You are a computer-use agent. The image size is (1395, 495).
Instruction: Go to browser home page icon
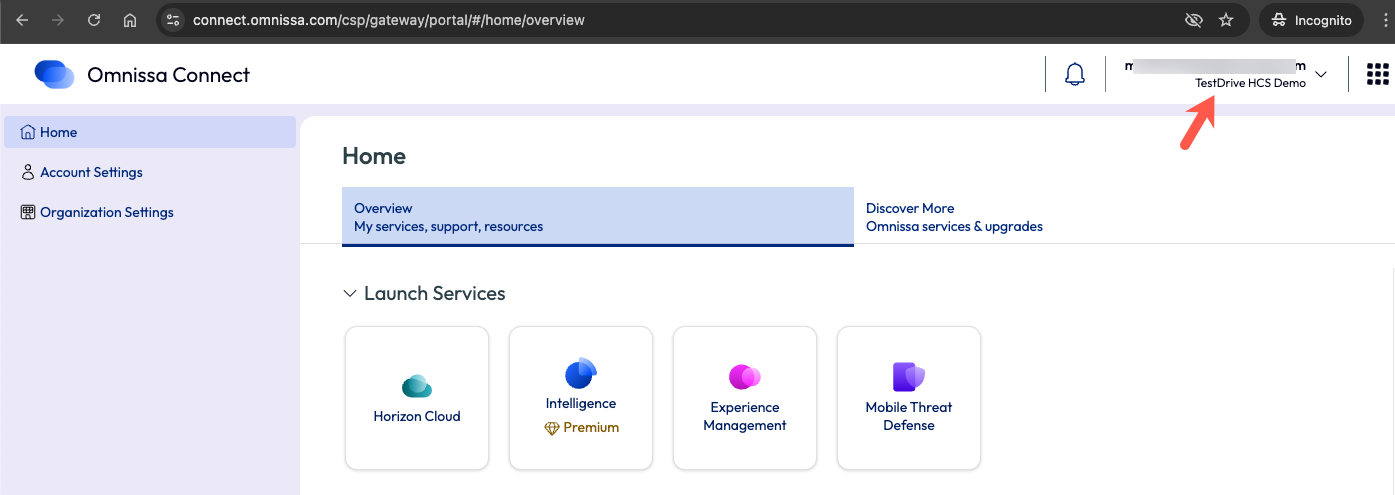pos(130,20)
